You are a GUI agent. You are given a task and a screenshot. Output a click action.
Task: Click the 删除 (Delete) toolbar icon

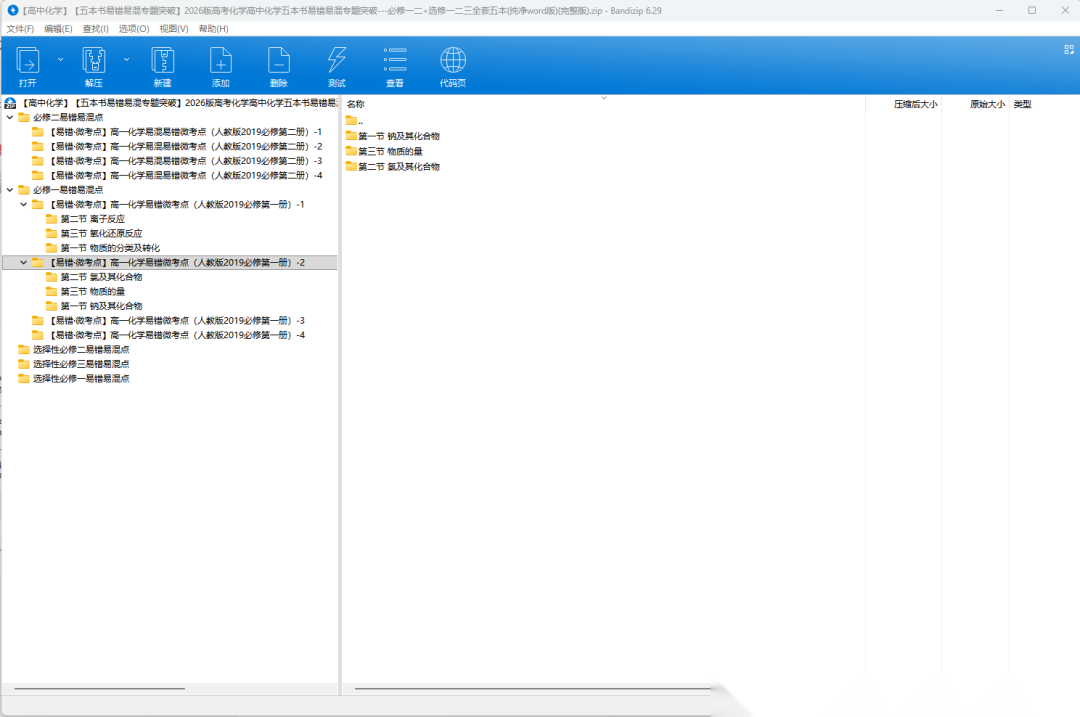click(279, 66)
